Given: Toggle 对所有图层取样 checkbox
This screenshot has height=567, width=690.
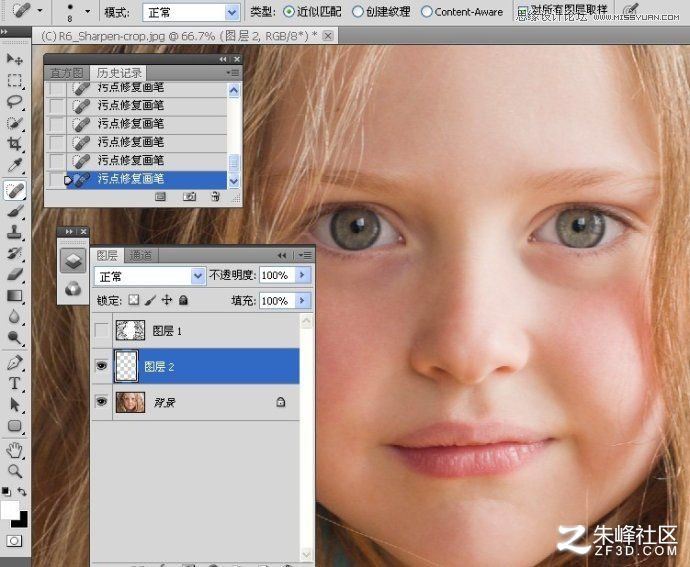Looking at the screenshot, I should (523, 12).
